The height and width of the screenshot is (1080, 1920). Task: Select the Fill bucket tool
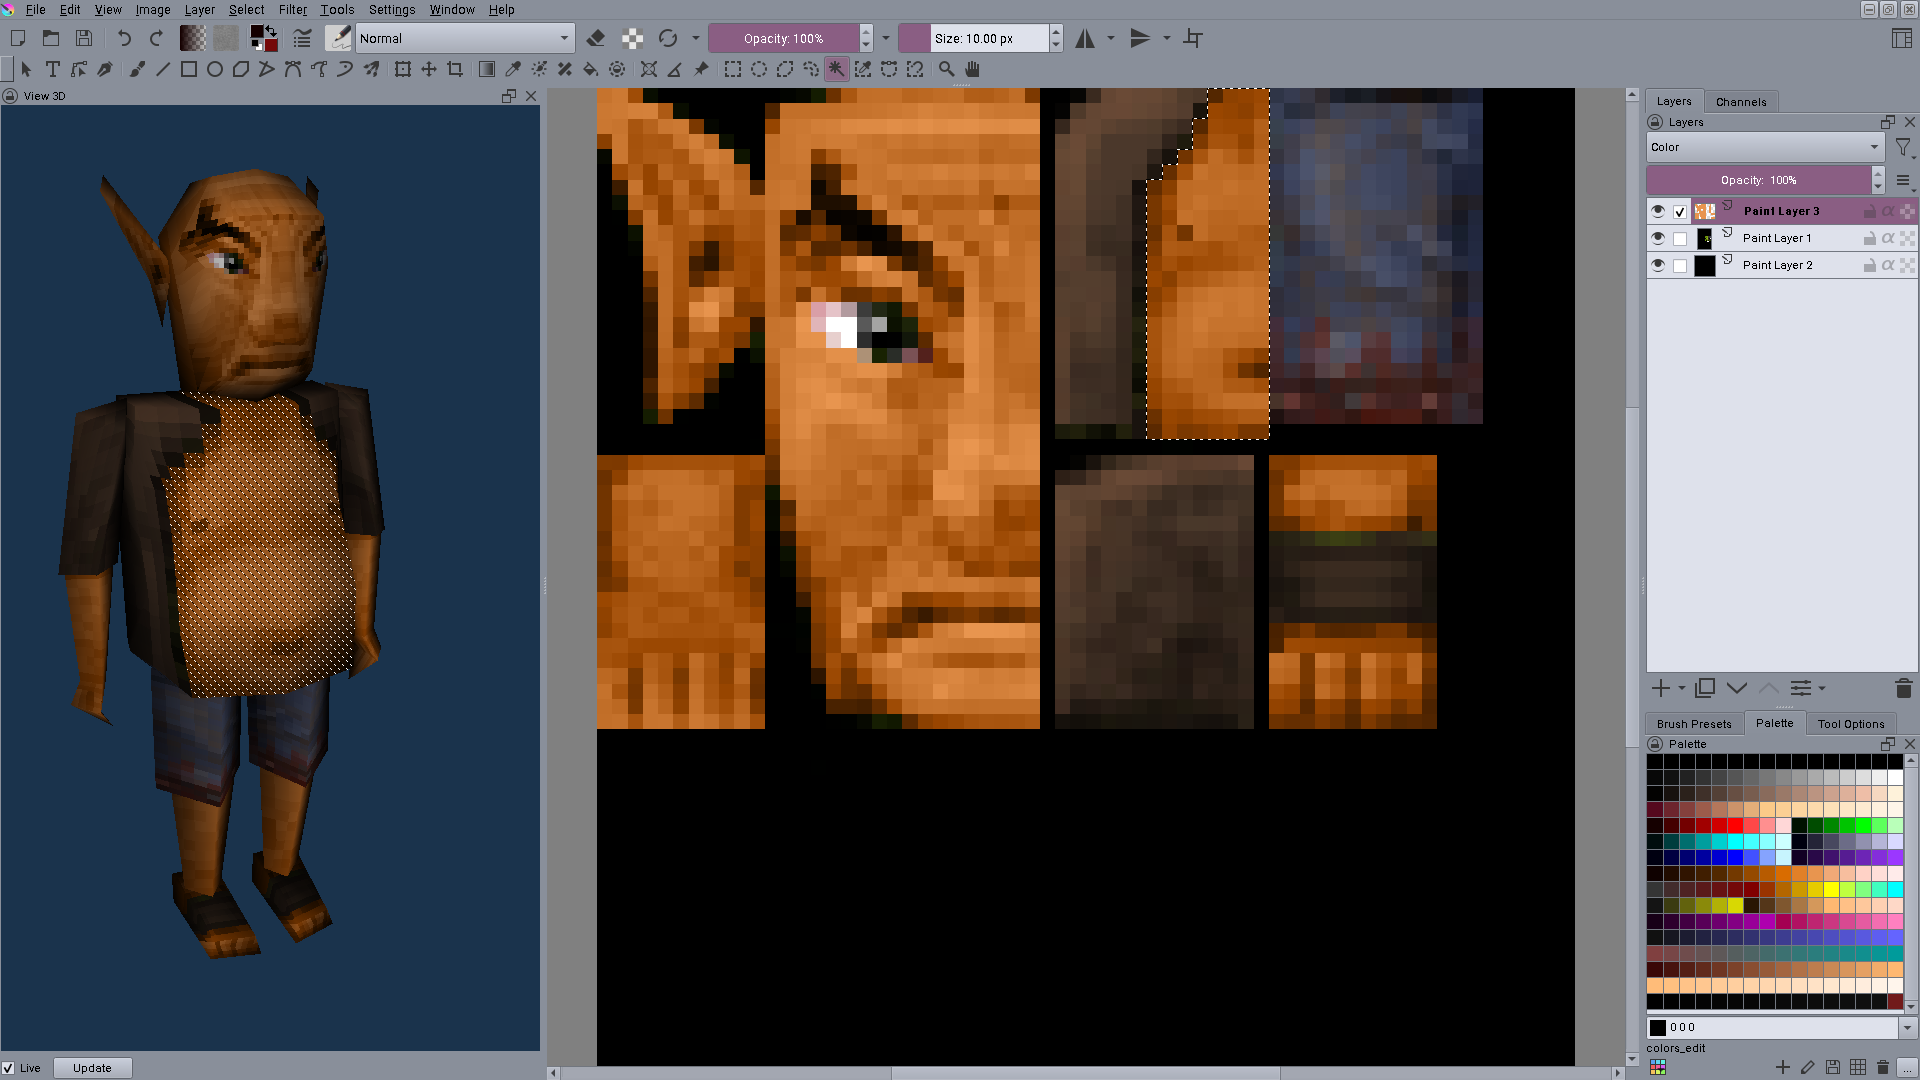point(591,69)
